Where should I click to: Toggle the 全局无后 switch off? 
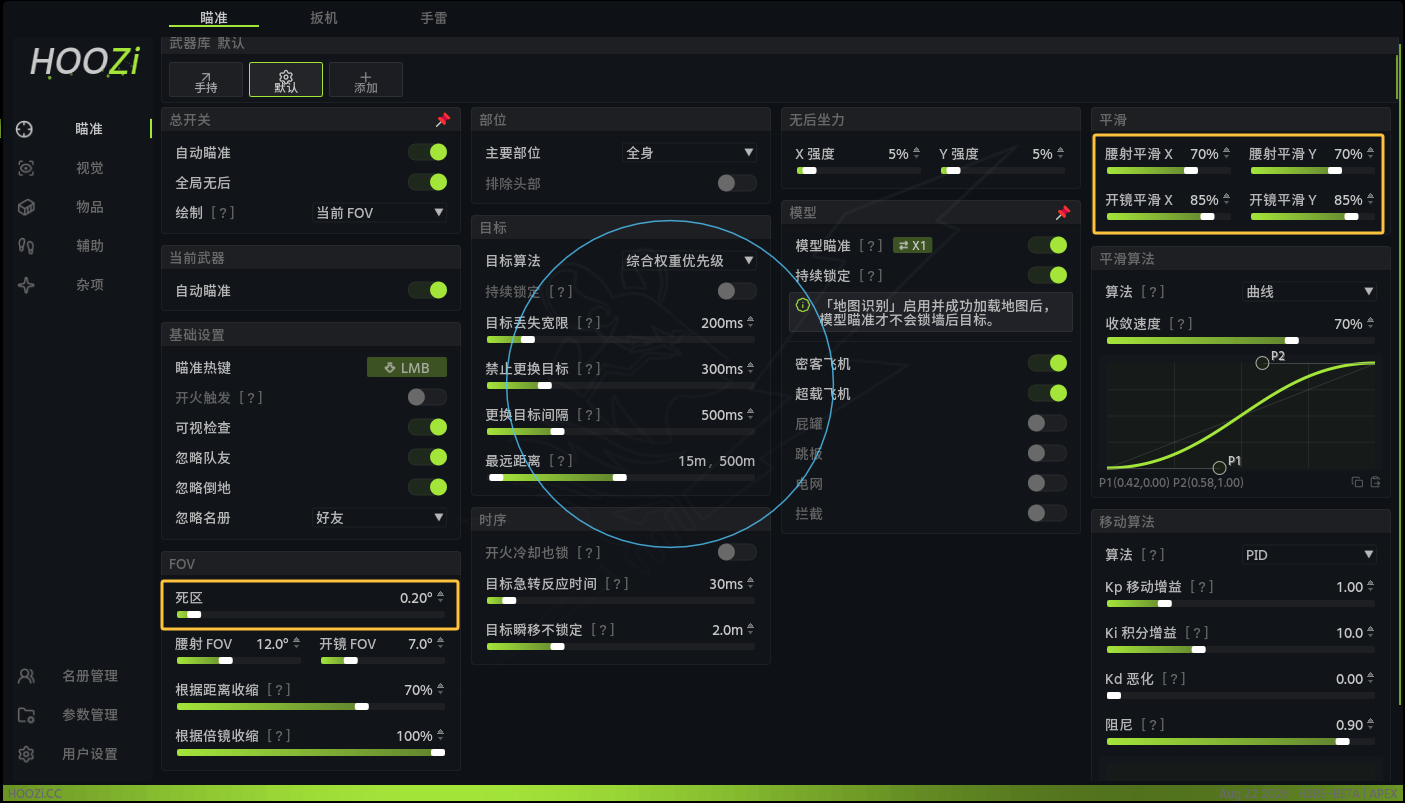427,182
